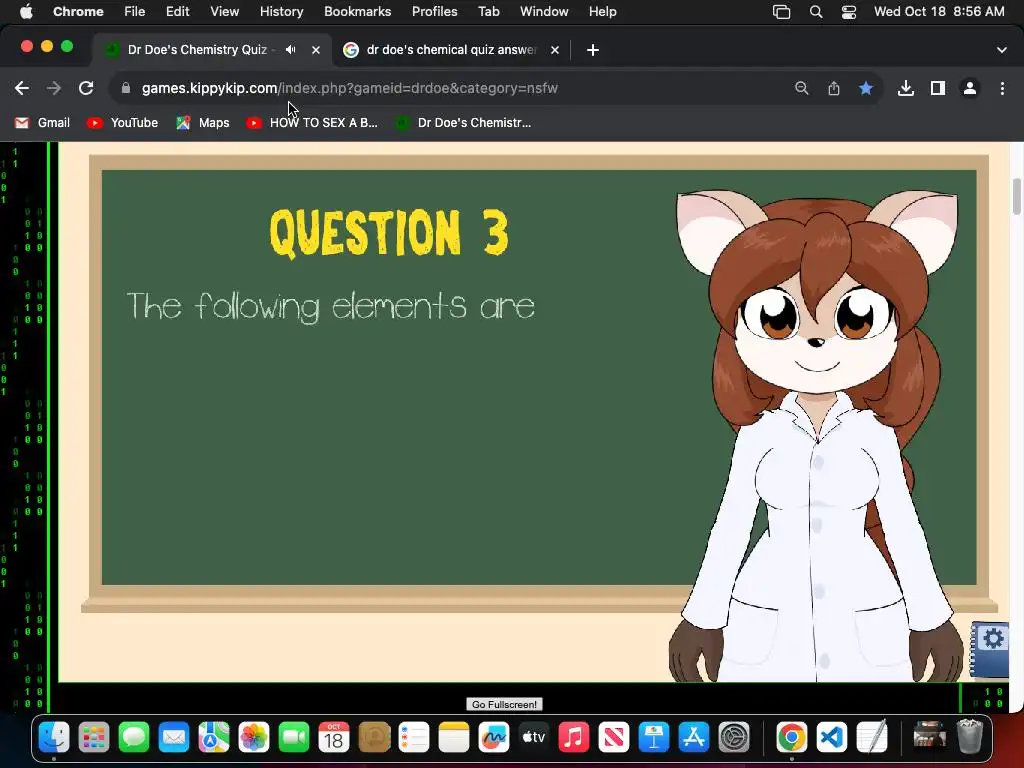Open the View menu
Viewport: 1024px width, 768px height.
(225, 12)
